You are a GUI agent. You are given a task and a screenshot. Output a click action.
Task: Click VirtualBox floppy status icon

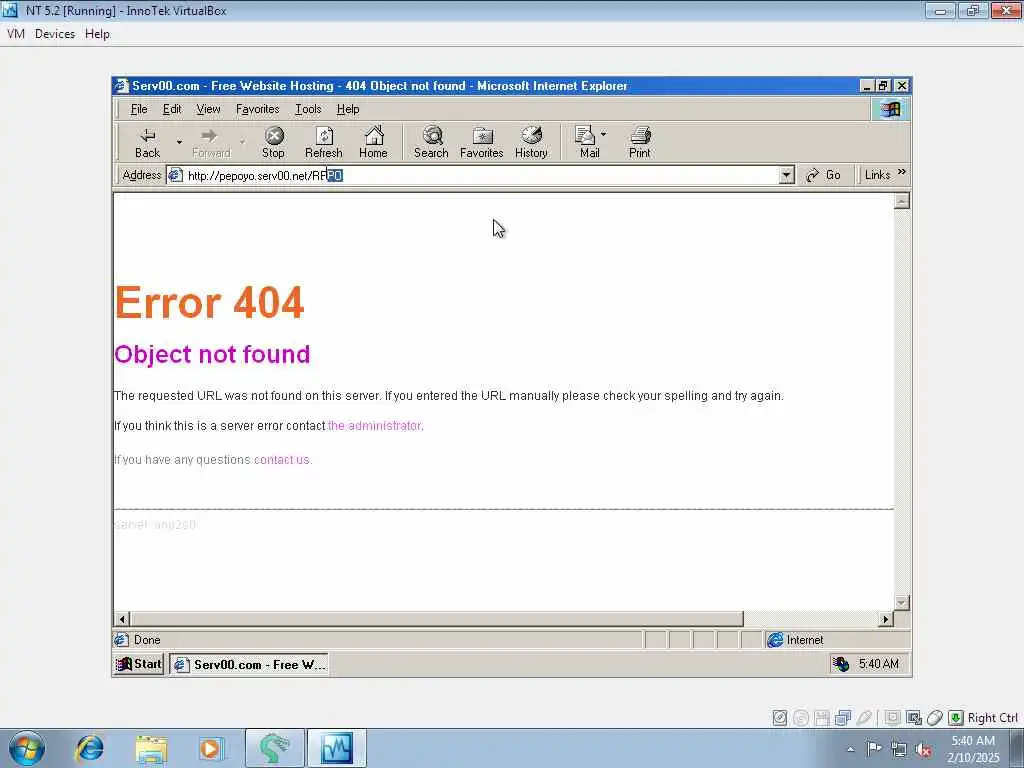point(822,718)
